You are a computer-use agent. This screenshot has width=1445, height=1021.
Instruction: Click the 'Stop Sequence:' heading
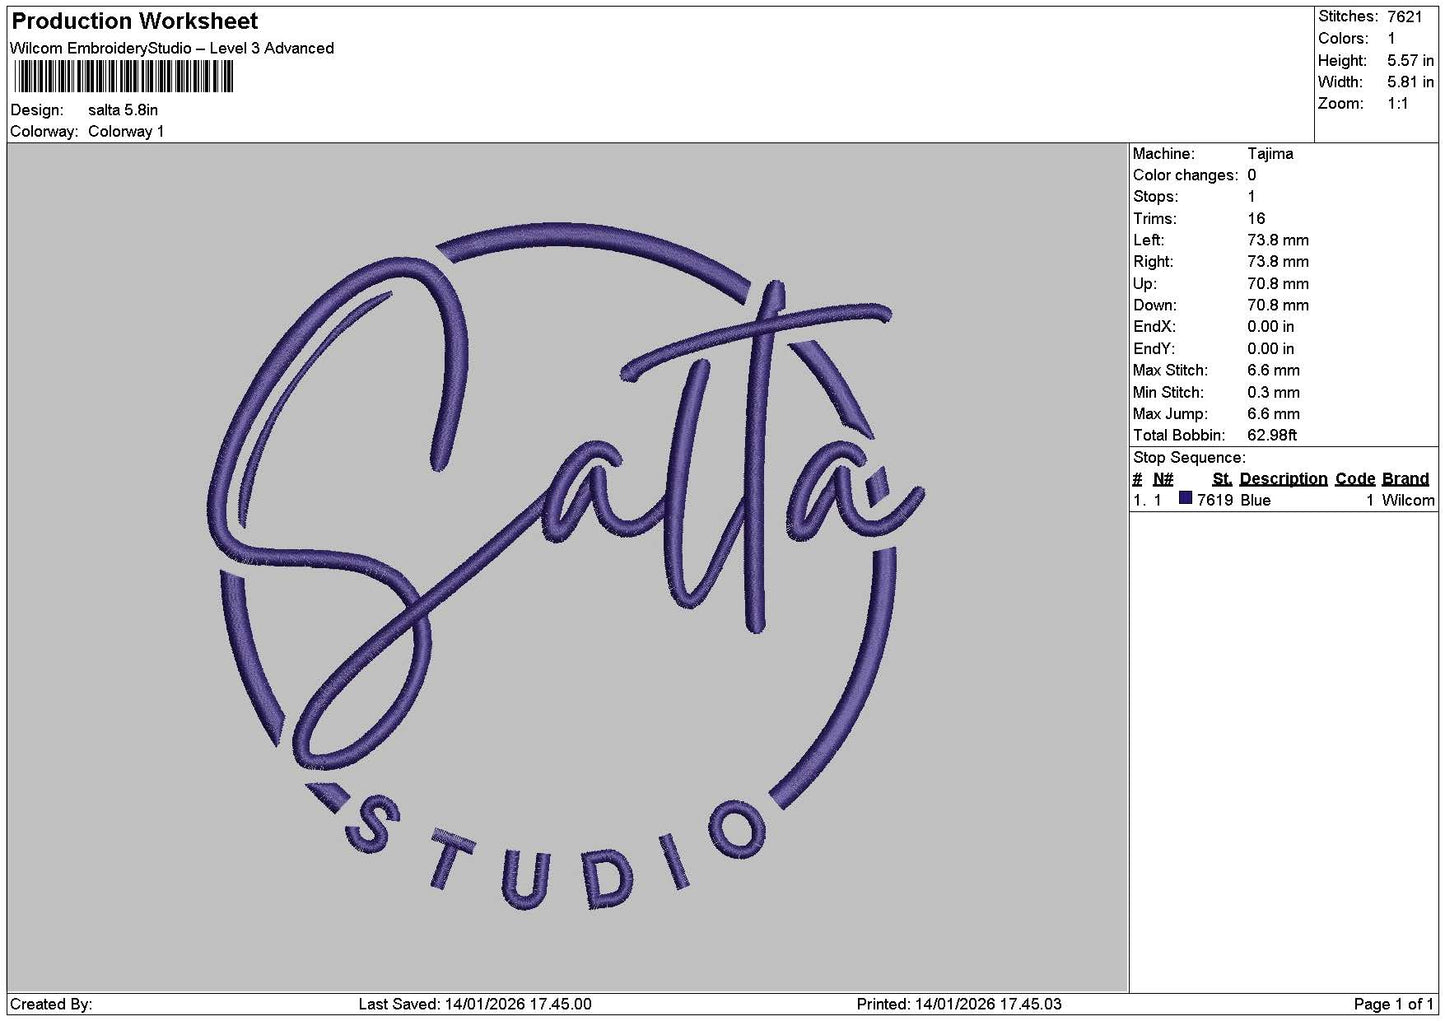pos(1189,458)
